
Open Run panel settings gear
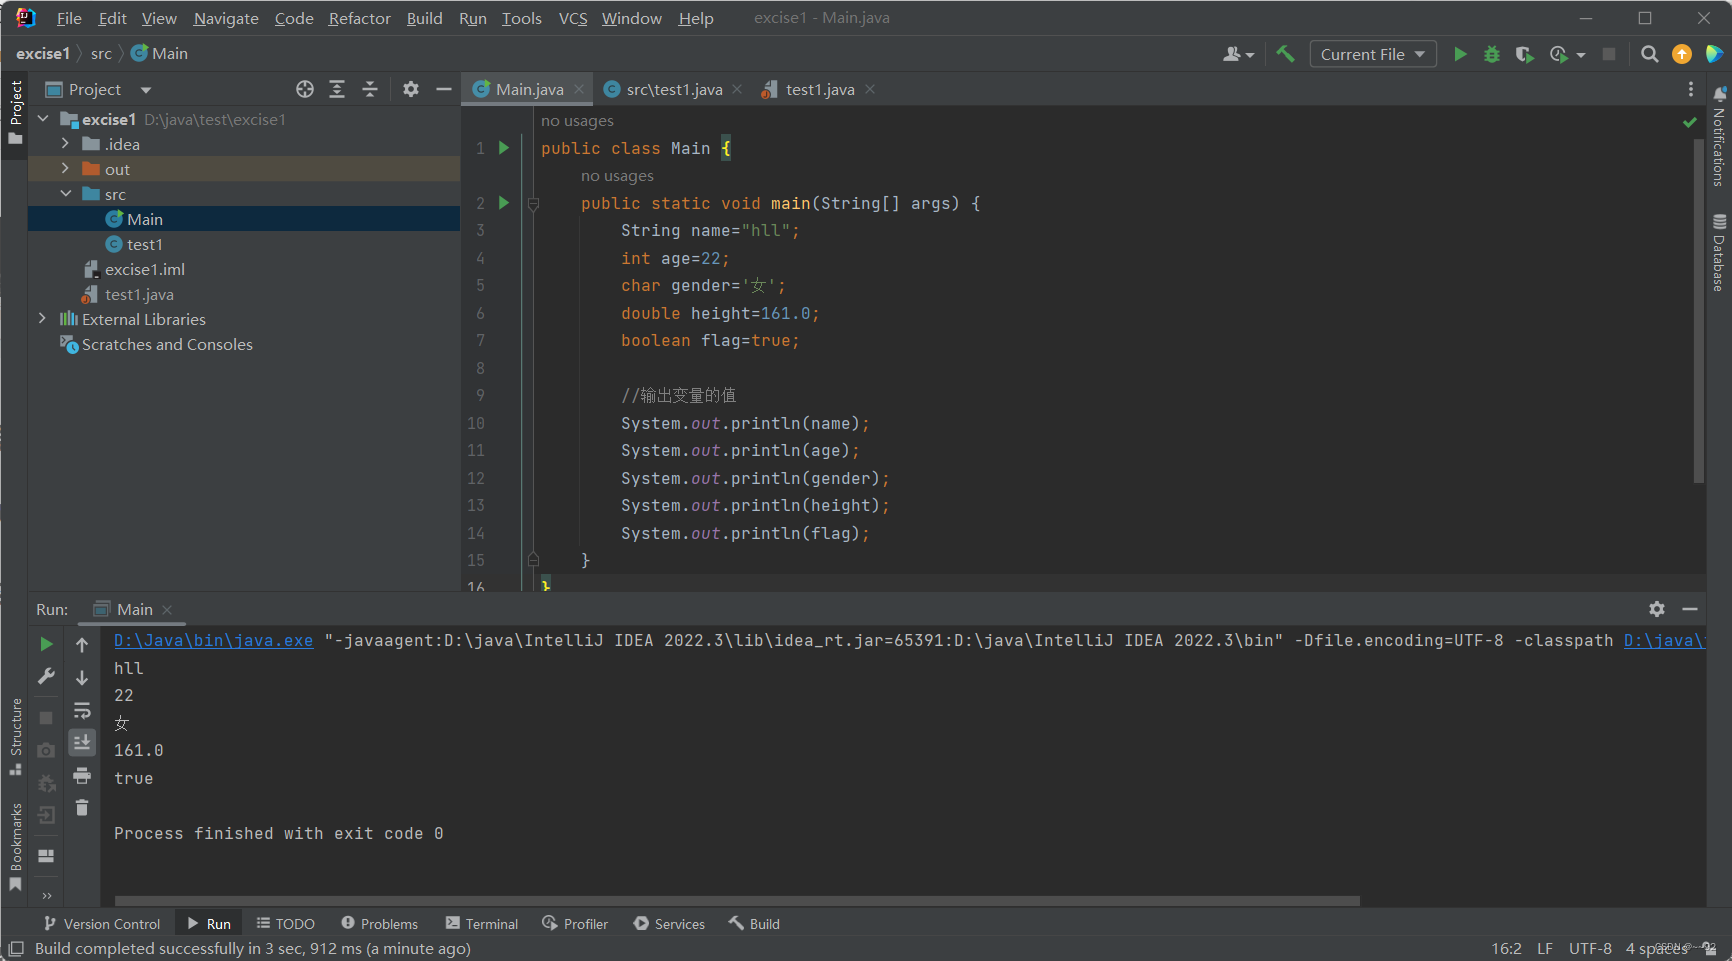pos(1657,609)
